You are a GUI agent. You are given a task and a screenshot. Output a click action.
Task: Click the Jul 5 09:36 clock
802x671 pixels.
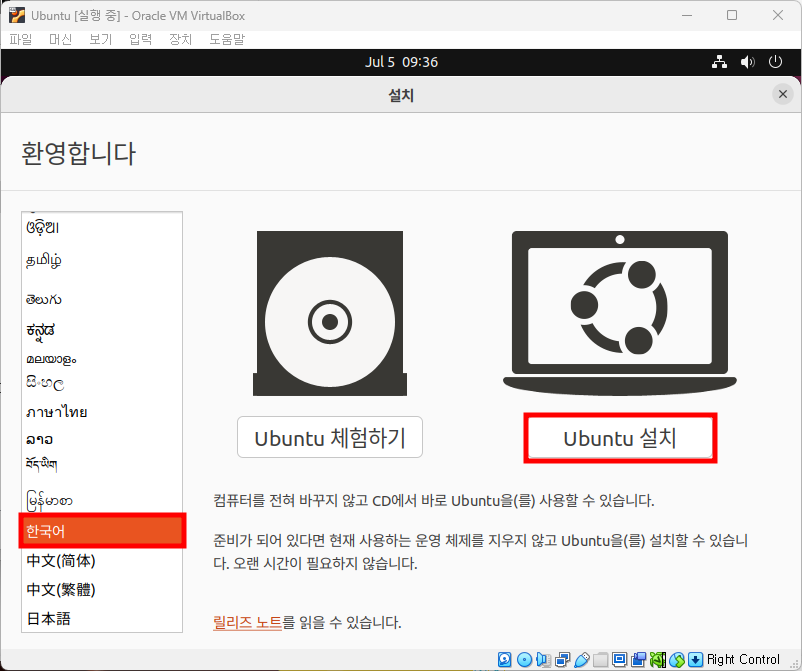[x=401, y=62]
